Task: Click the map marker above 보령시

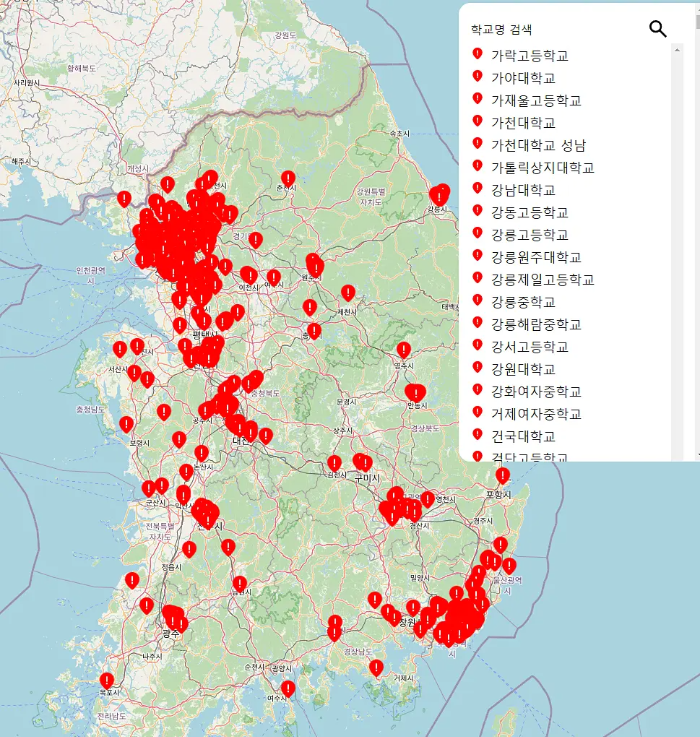Action: [126, 425]
